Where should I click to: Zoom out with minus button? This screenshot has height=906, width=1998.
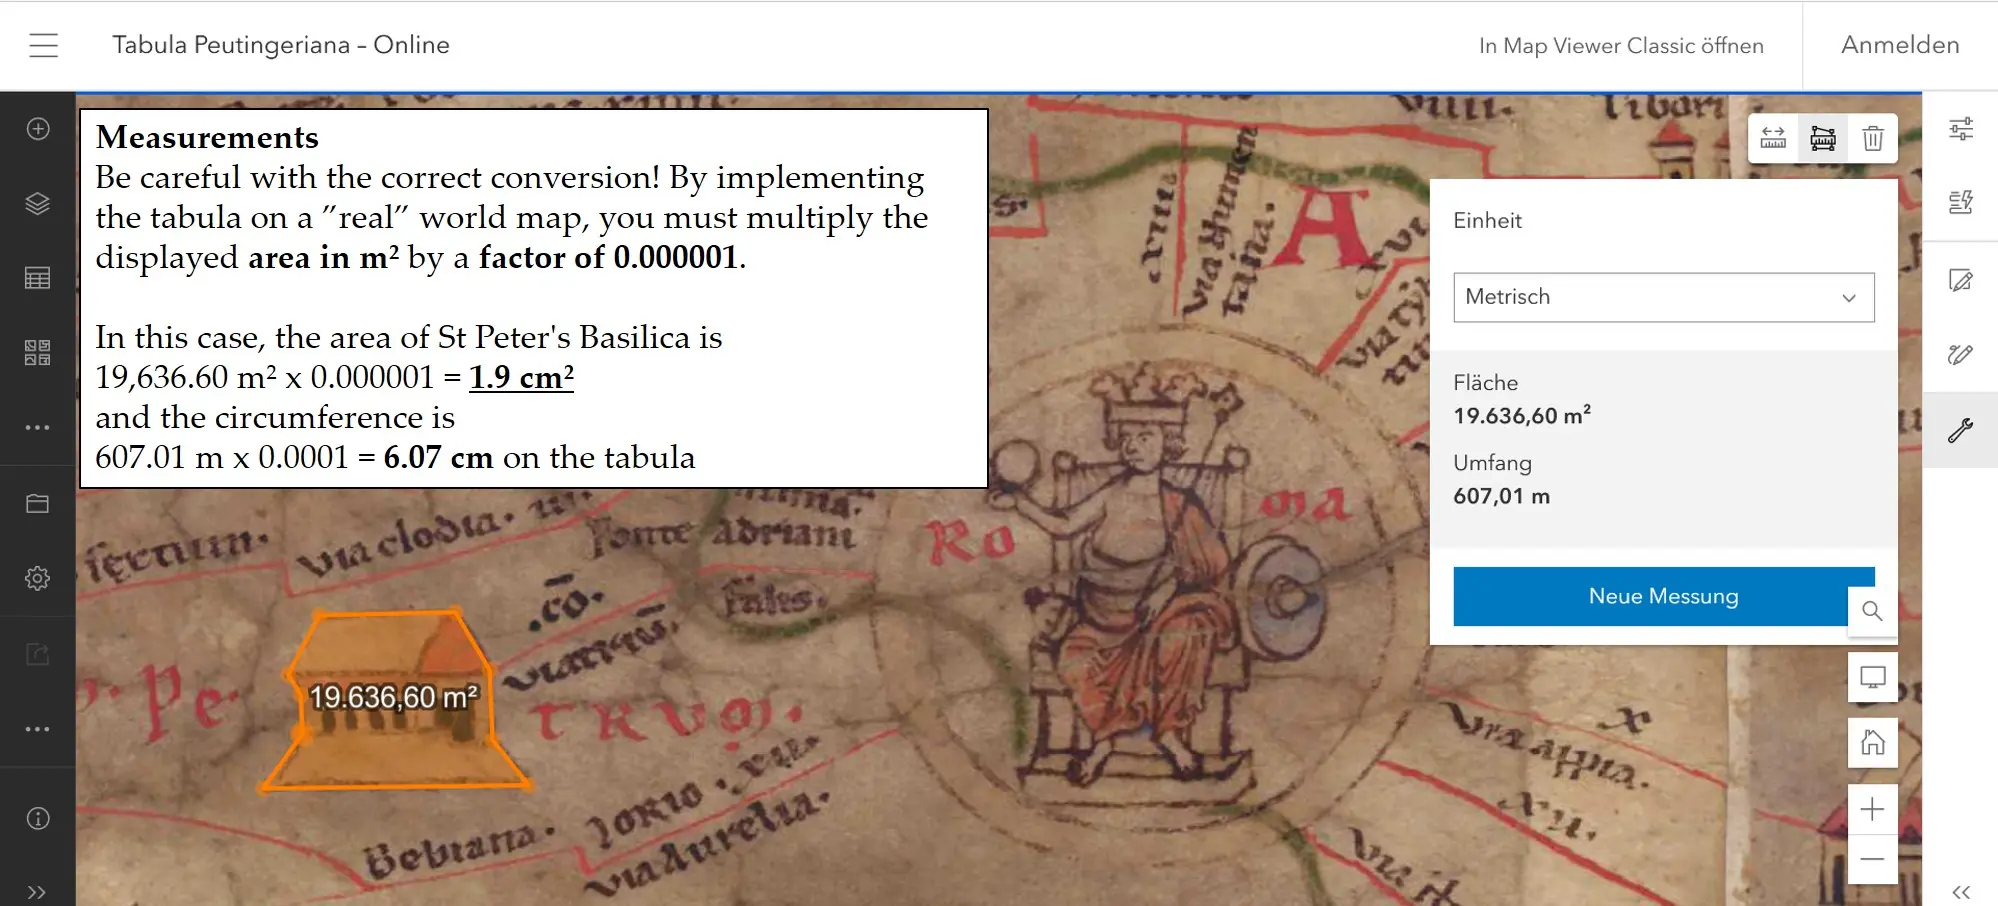[1872, 859]
